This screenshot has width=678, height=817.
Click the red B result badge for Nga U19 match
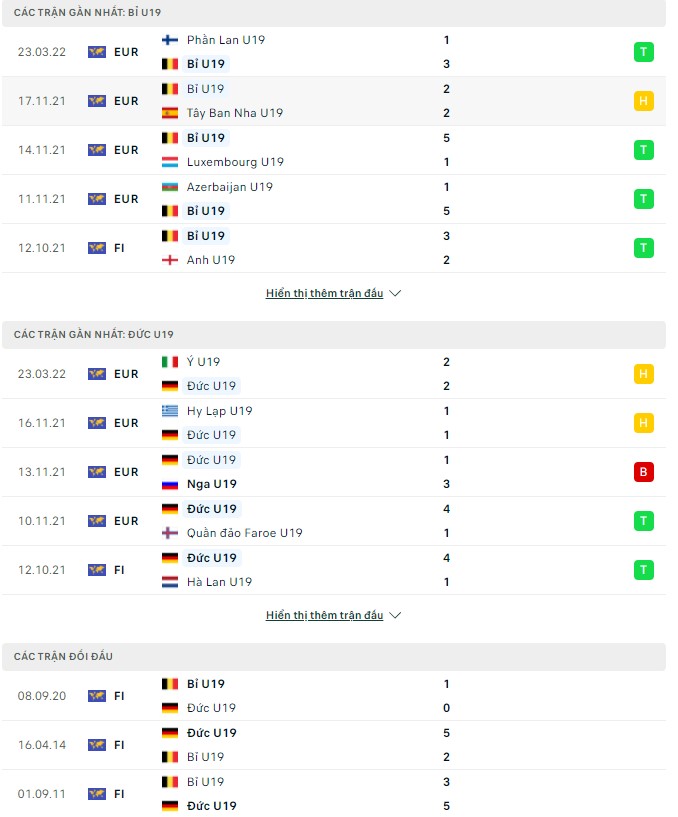644,472
